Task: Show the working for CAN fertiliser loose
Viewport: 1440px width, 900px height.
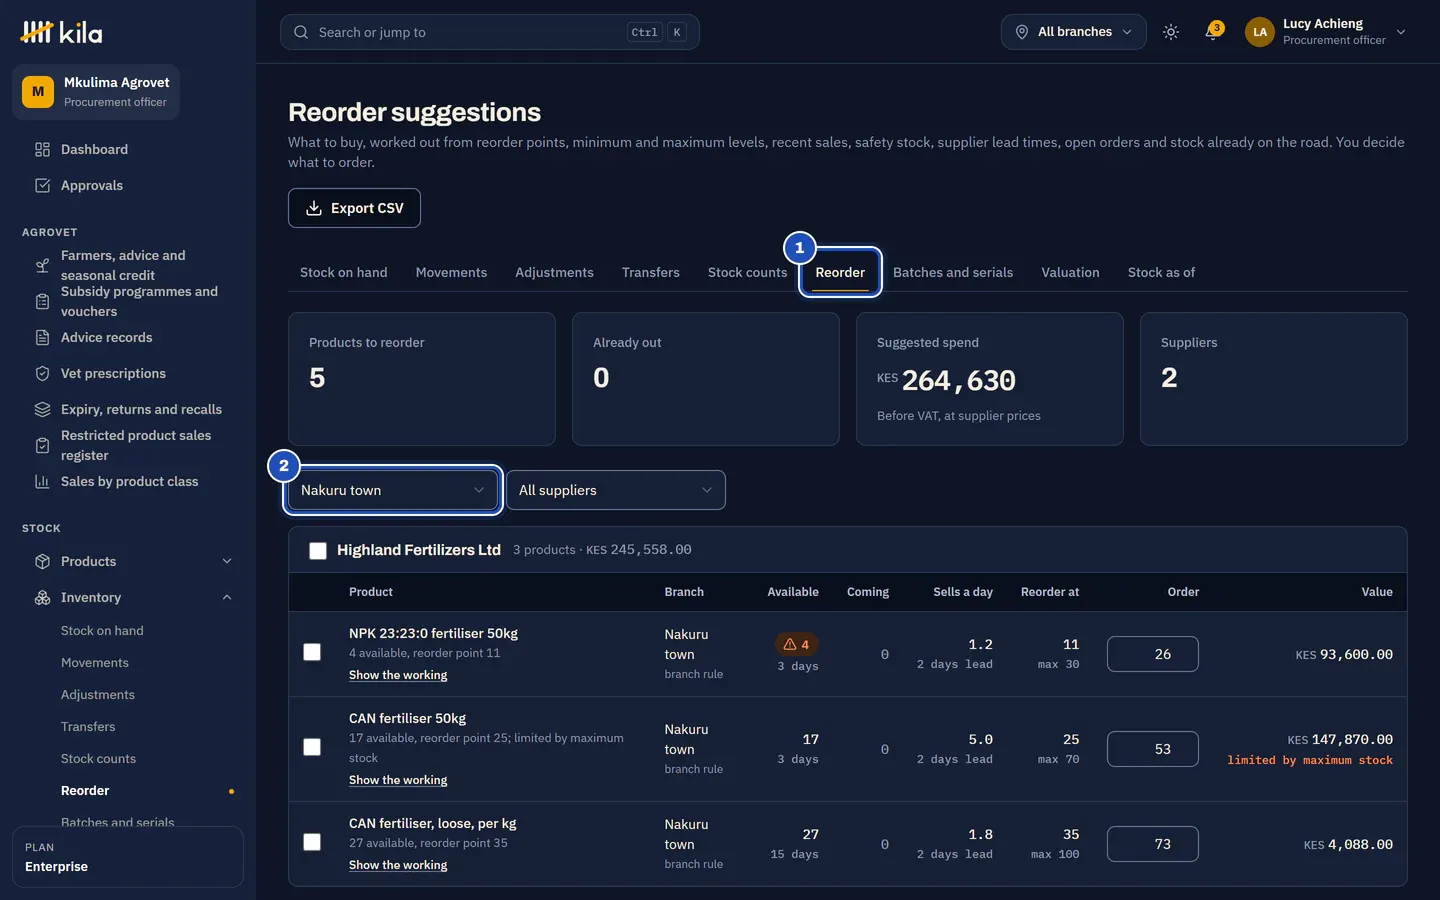Action: 398,865
